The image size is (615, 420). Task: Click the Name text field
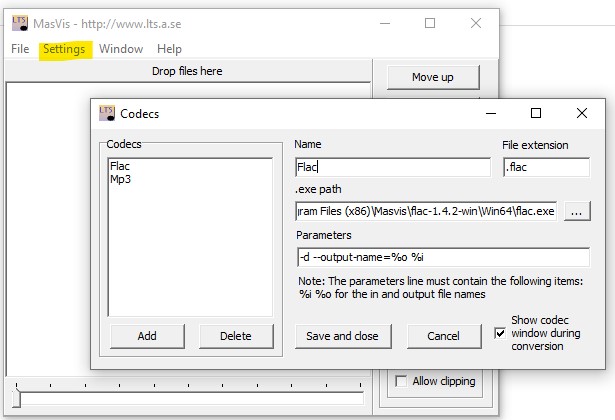point(393,168)
